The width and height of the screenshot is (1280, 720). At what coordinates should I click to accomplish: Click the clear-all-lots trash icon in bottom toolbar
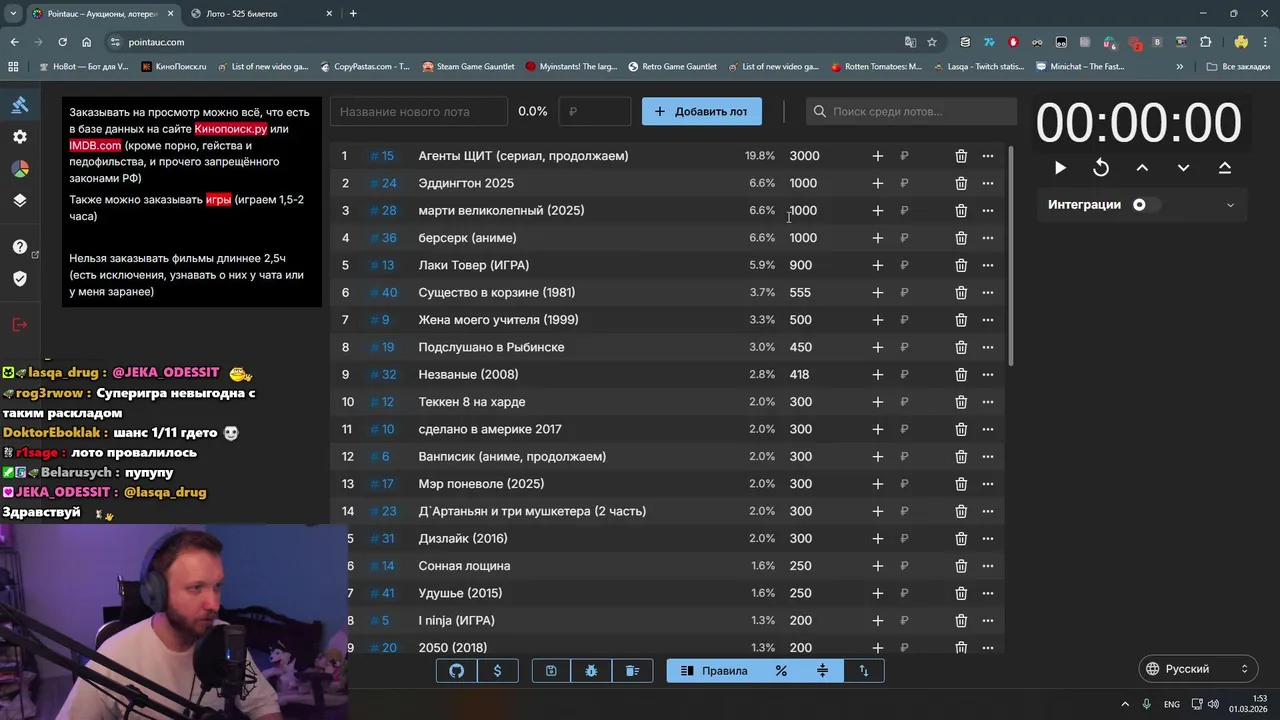tap(633, 671)
